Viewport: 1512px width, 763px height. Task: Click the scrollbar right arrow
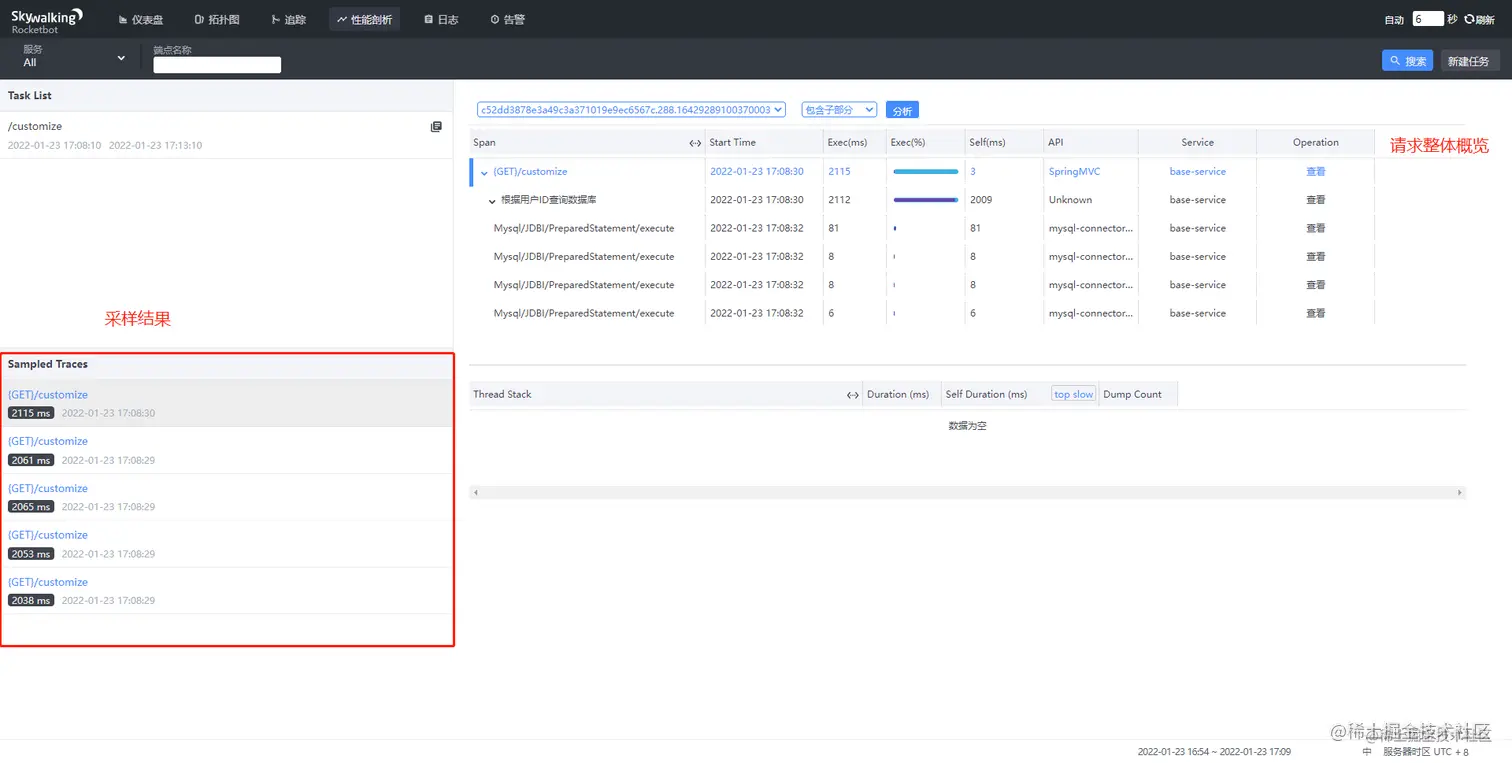(1459, 493)
